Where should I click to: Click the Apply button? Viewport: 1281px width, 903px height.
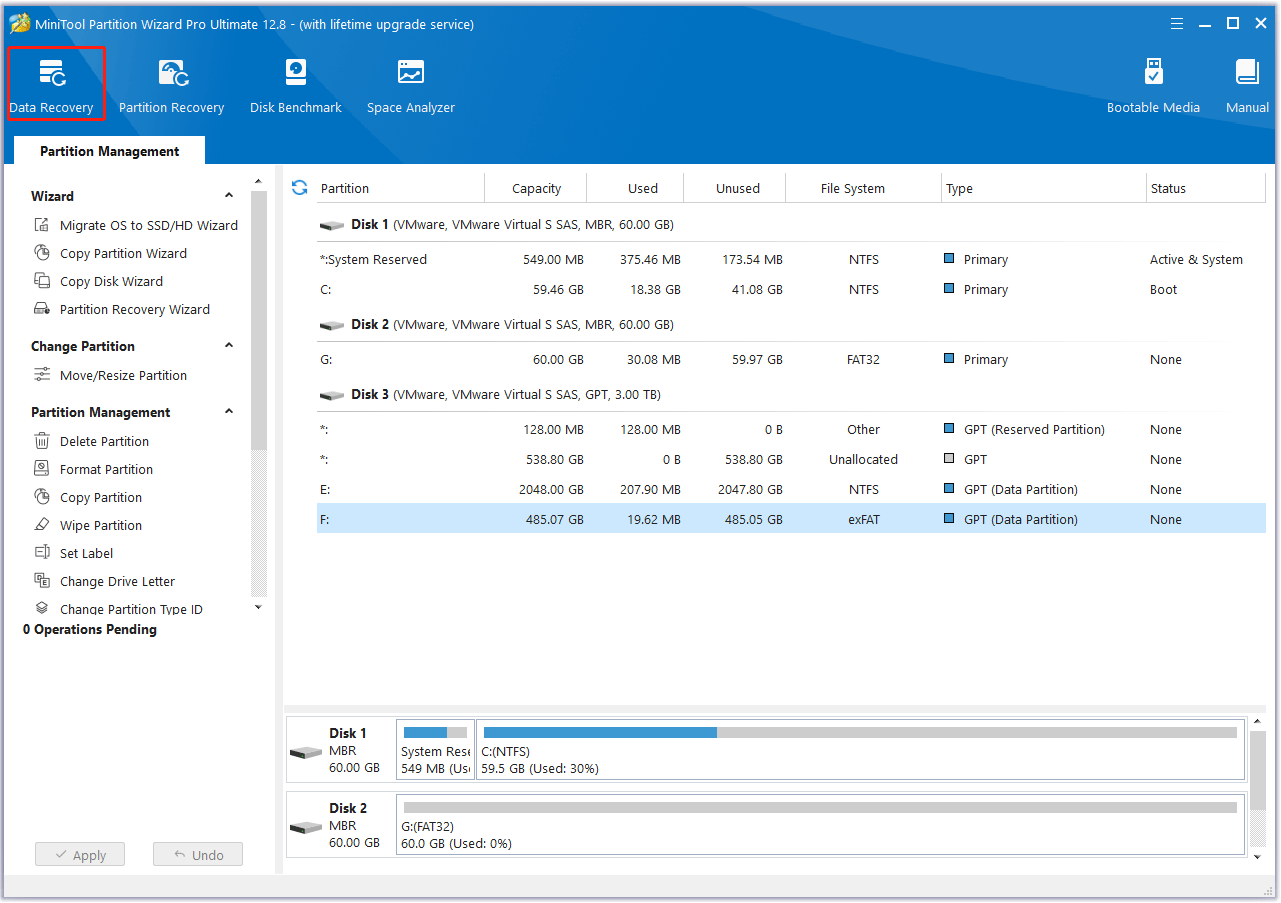click(80, 855)
